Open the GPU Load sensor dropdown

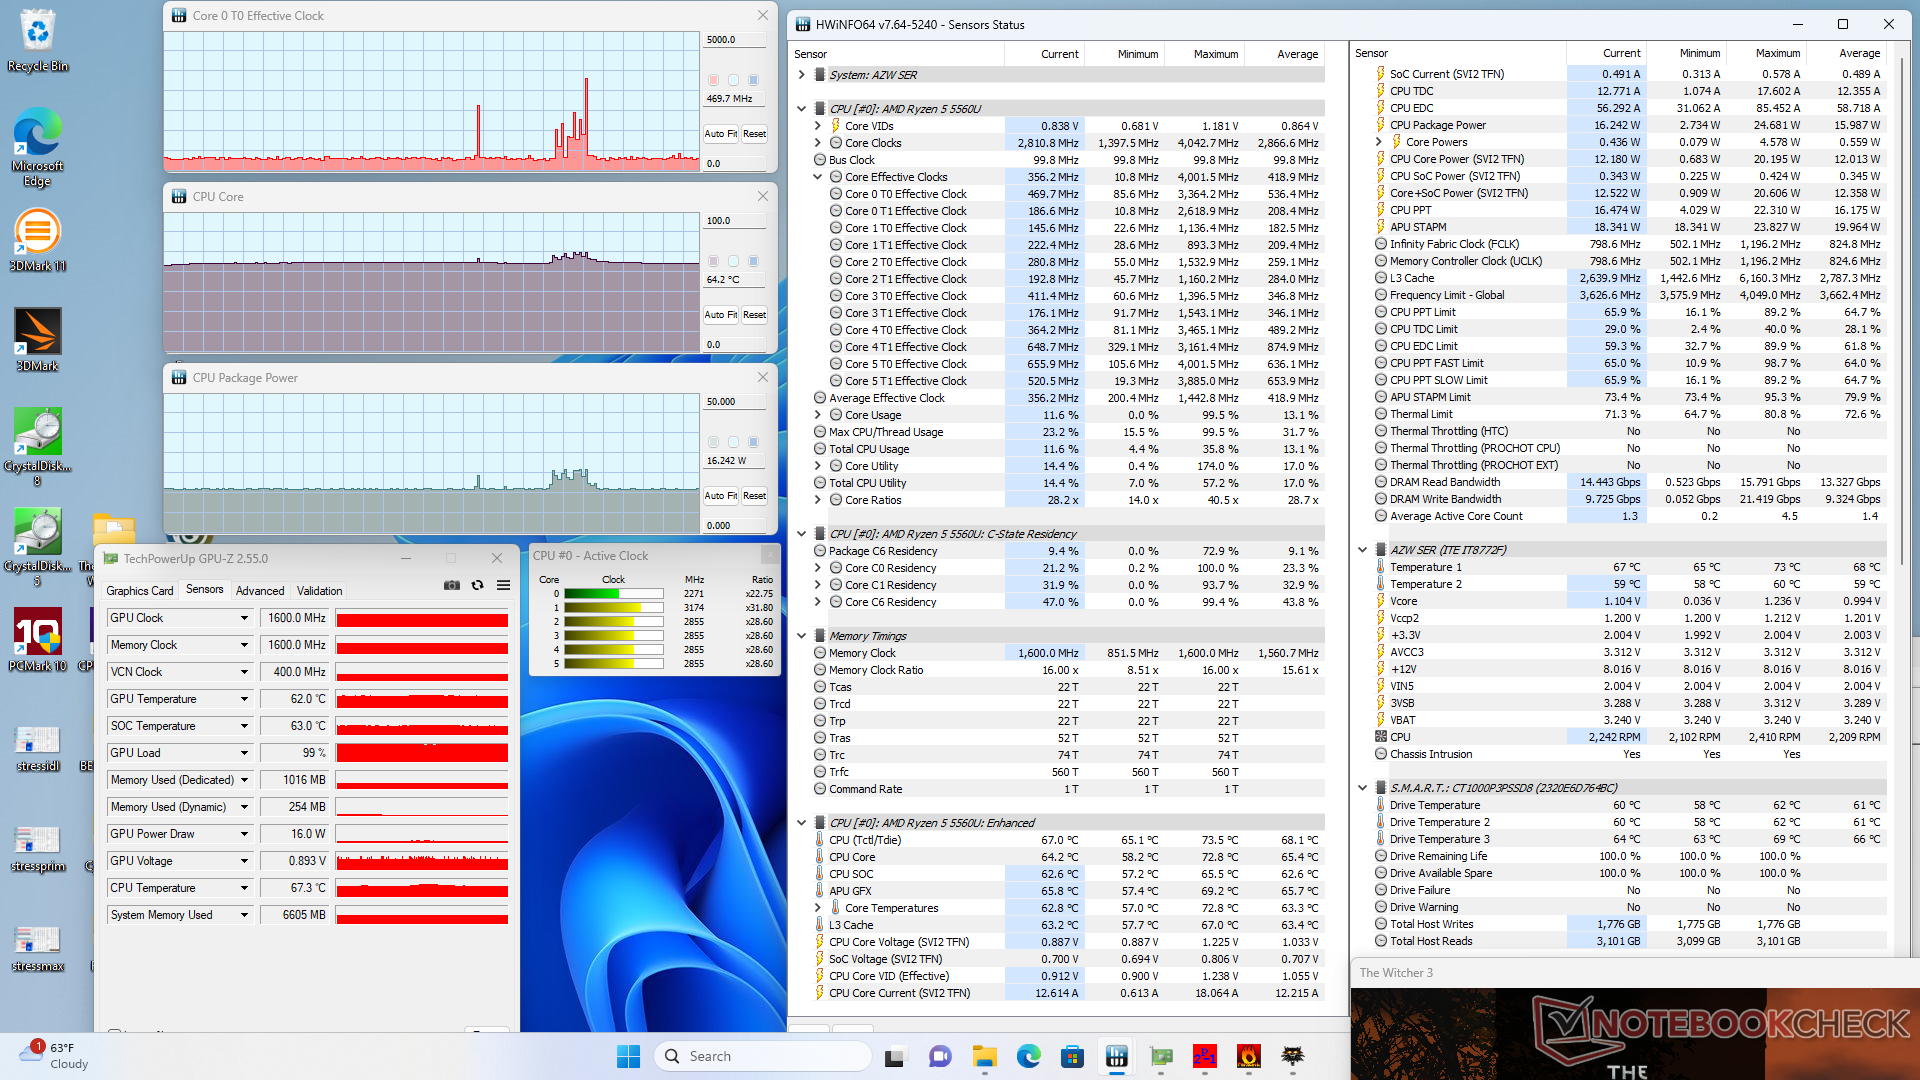pyautogui.click(x=244, y=753)
